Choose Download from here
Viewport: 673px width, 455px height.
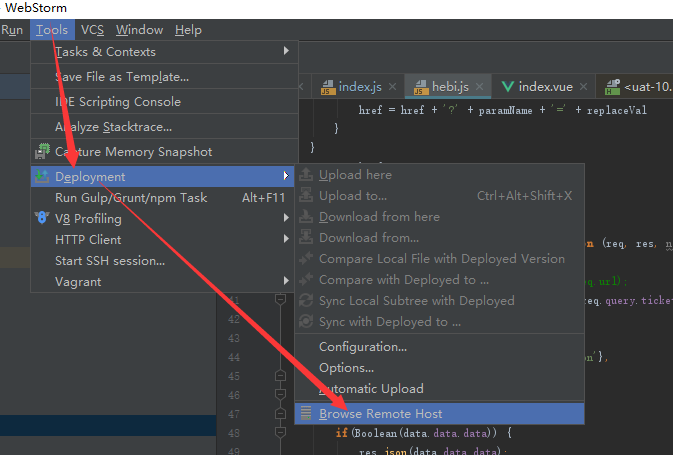(440, 217)
